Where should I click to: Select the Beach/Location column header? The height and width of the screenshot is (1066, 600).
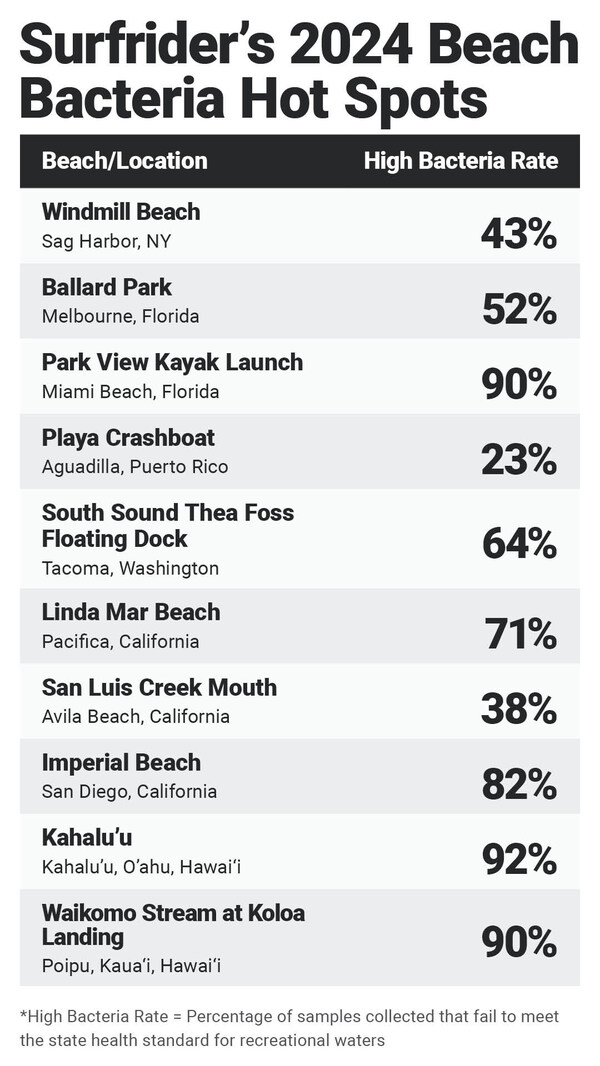[x=125, y=161]
